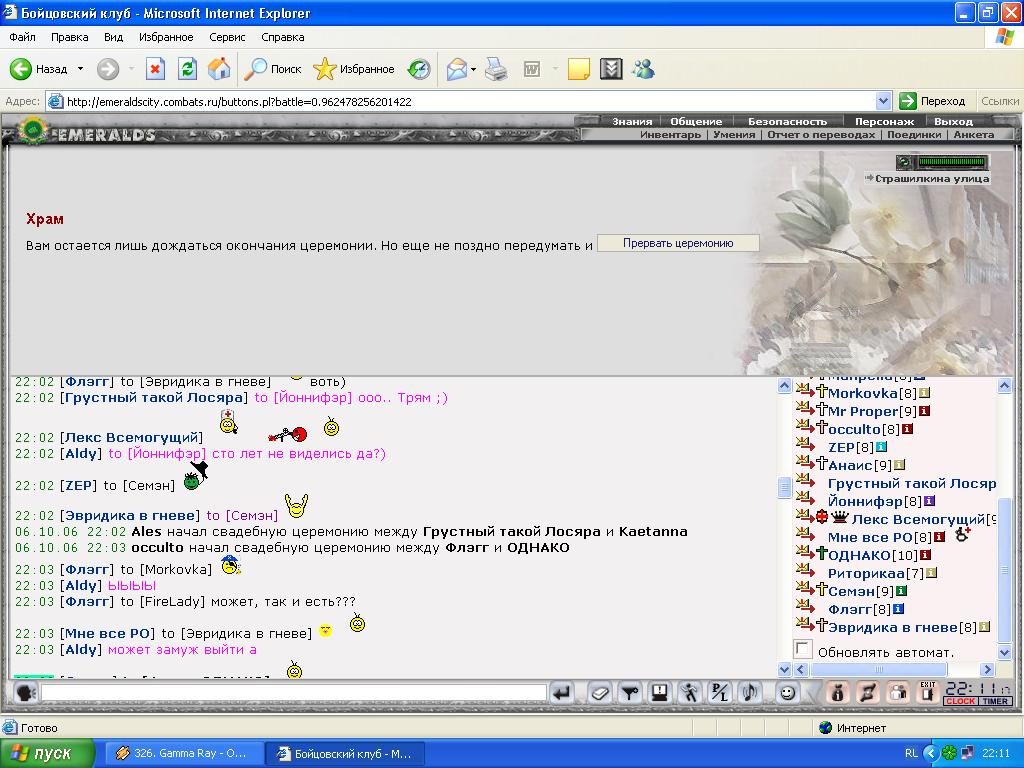The image size is (1024, 768).
Task: Open the Анкета link
Action: coord(973,135)
